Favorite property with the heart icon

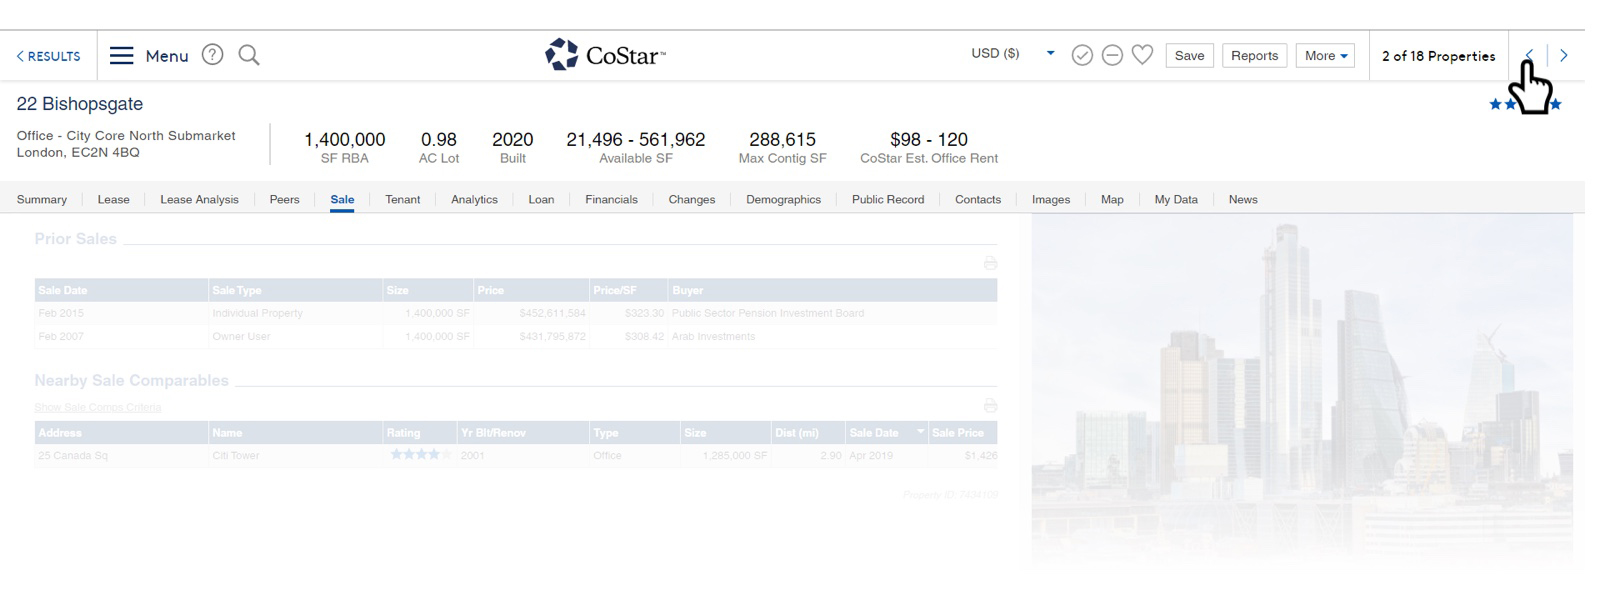point(1142,55)
